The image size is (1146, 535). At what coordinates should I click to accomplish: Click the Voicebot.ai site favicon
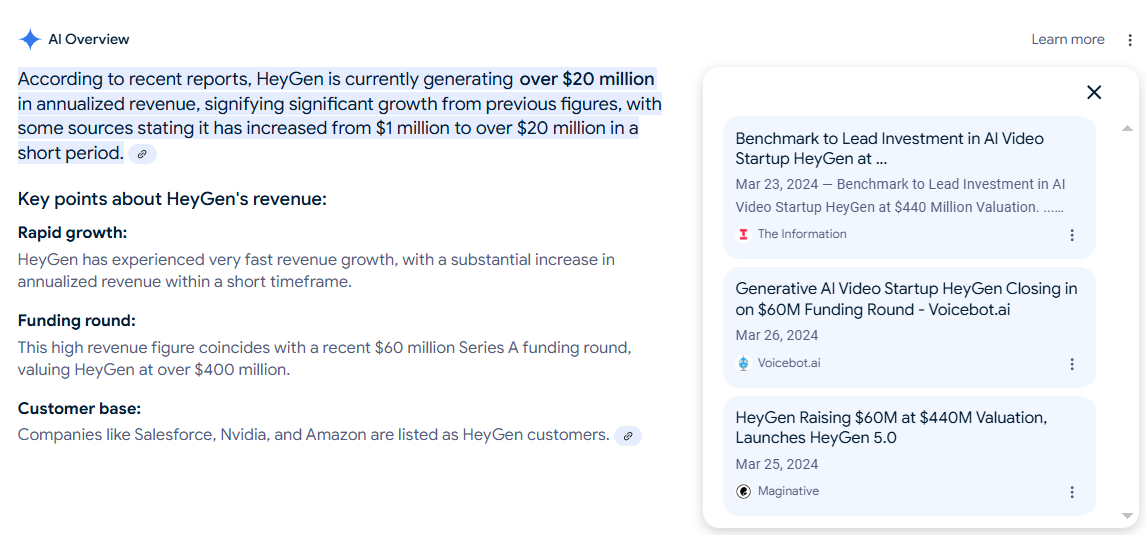pos(743,363)
